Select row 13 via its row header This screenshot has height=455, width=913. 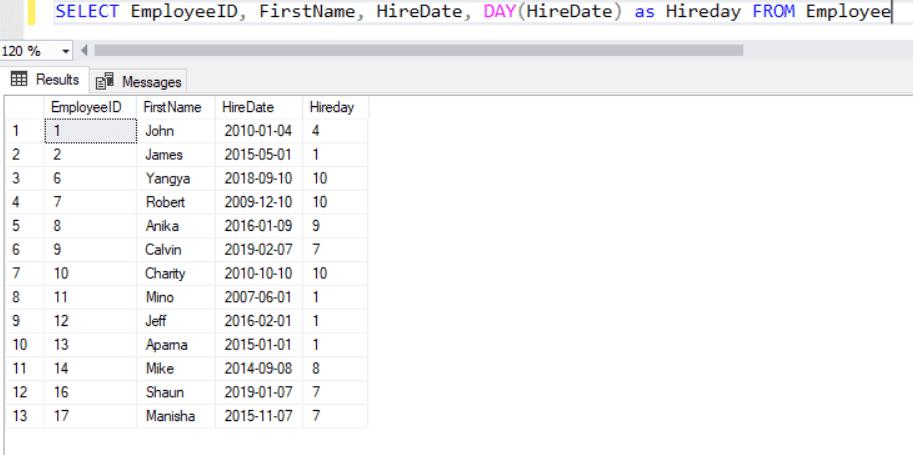[x=22, y=417]
